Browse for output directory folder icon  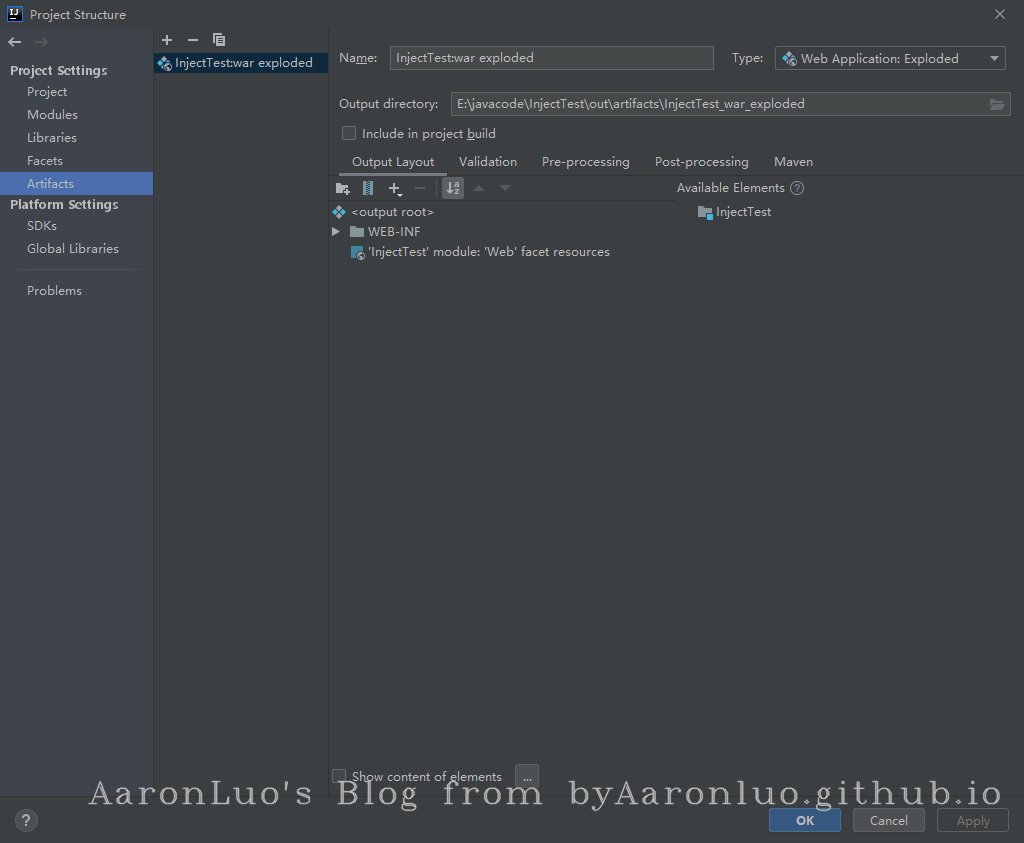pyautogui.click(x=997, y=104)
